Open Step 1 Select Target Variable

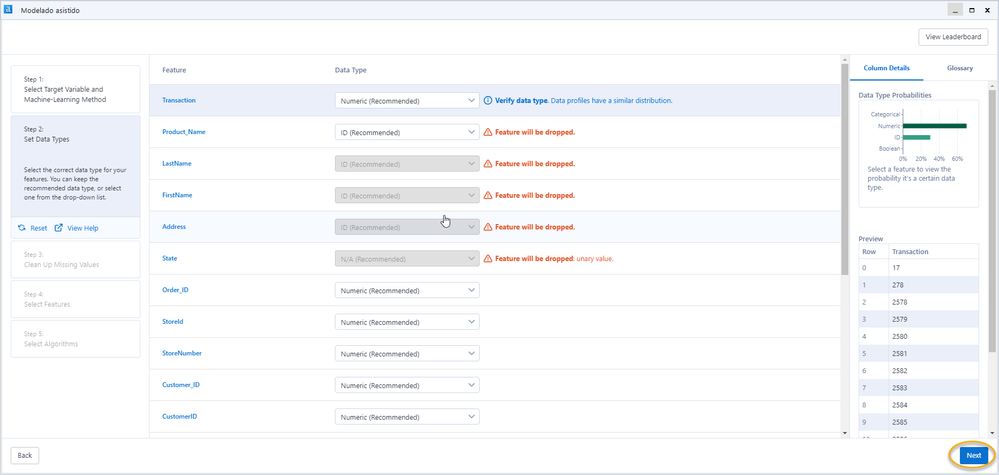(x=76, y=89)
